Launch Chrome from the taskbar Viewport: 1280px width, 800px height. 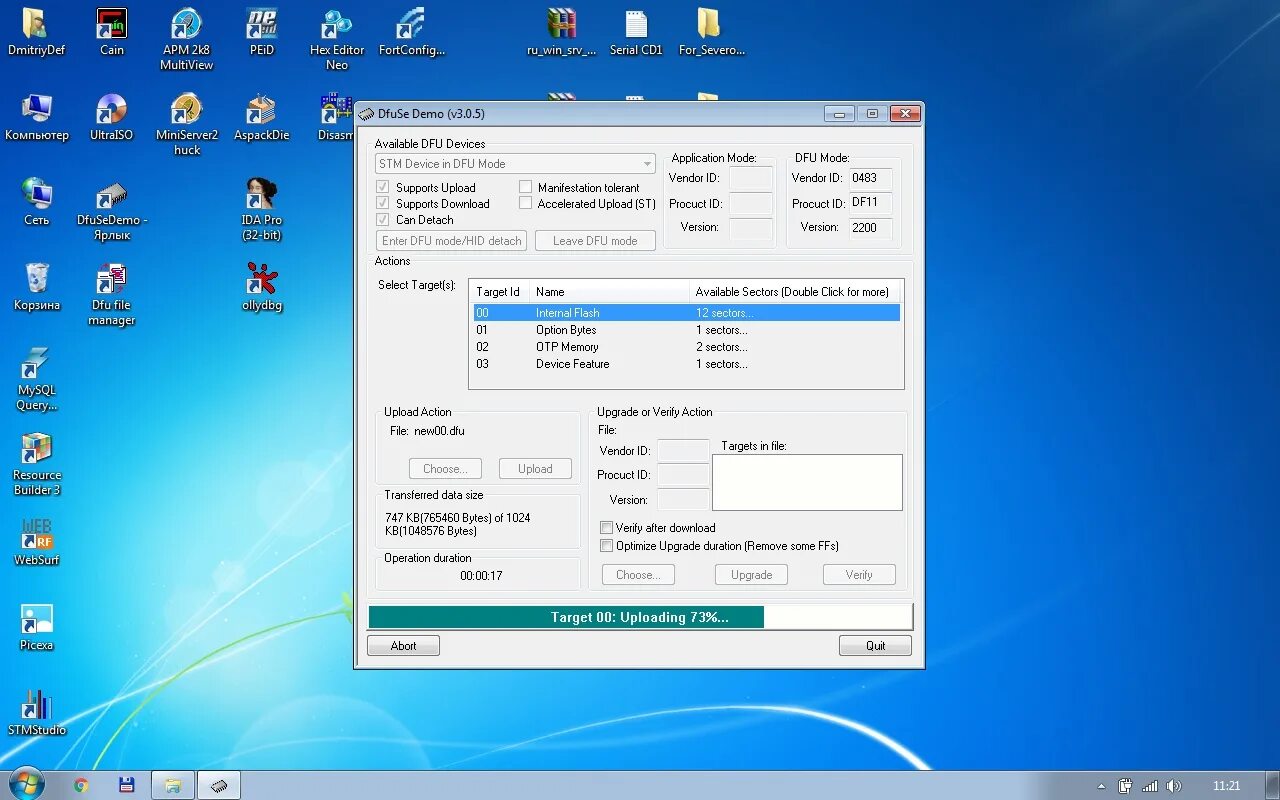point(81,785)
